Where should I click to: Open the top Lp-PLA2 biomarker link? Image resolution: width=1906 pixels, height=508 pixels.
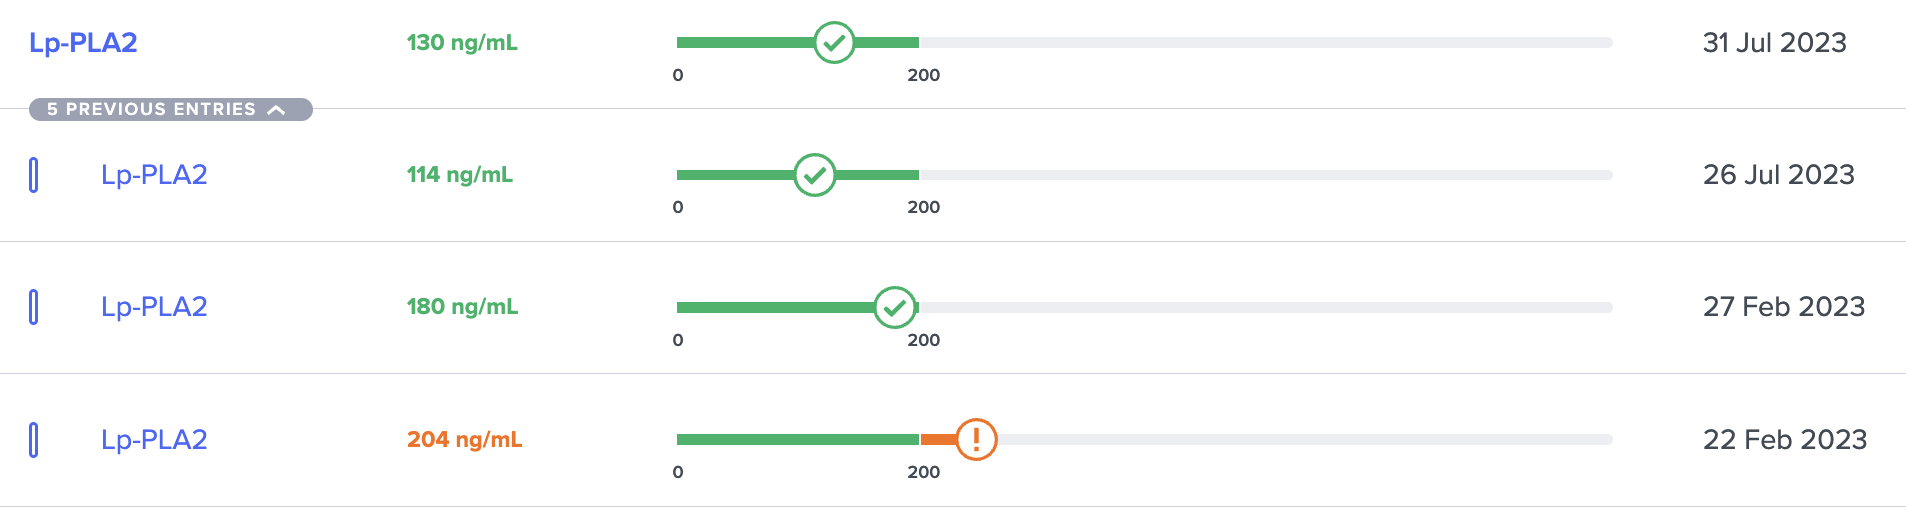coord(83,43)
